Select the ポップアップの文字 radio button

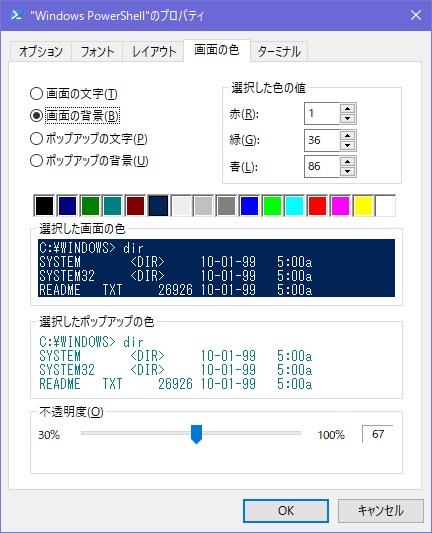click(36, 138)
